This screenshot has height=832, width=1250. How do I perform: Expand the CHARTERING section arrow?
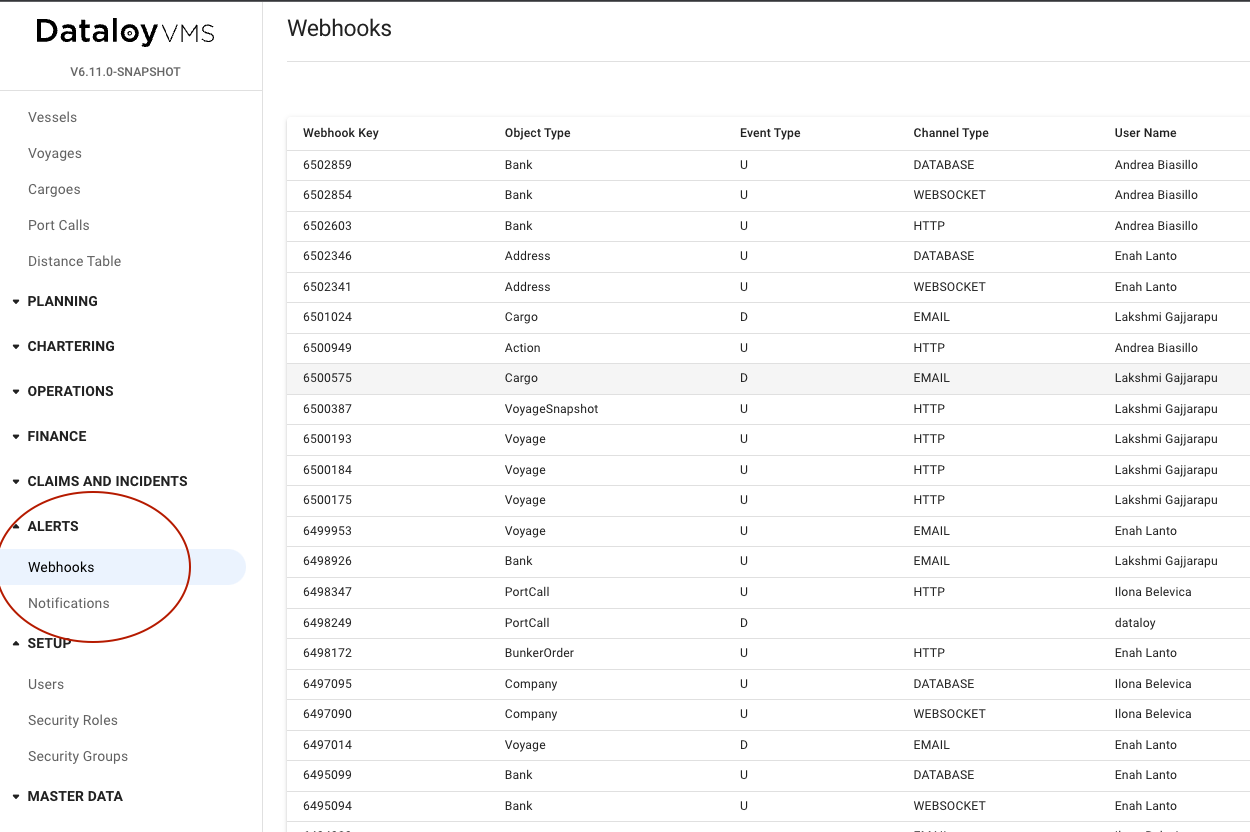click(x=16, y=346)
